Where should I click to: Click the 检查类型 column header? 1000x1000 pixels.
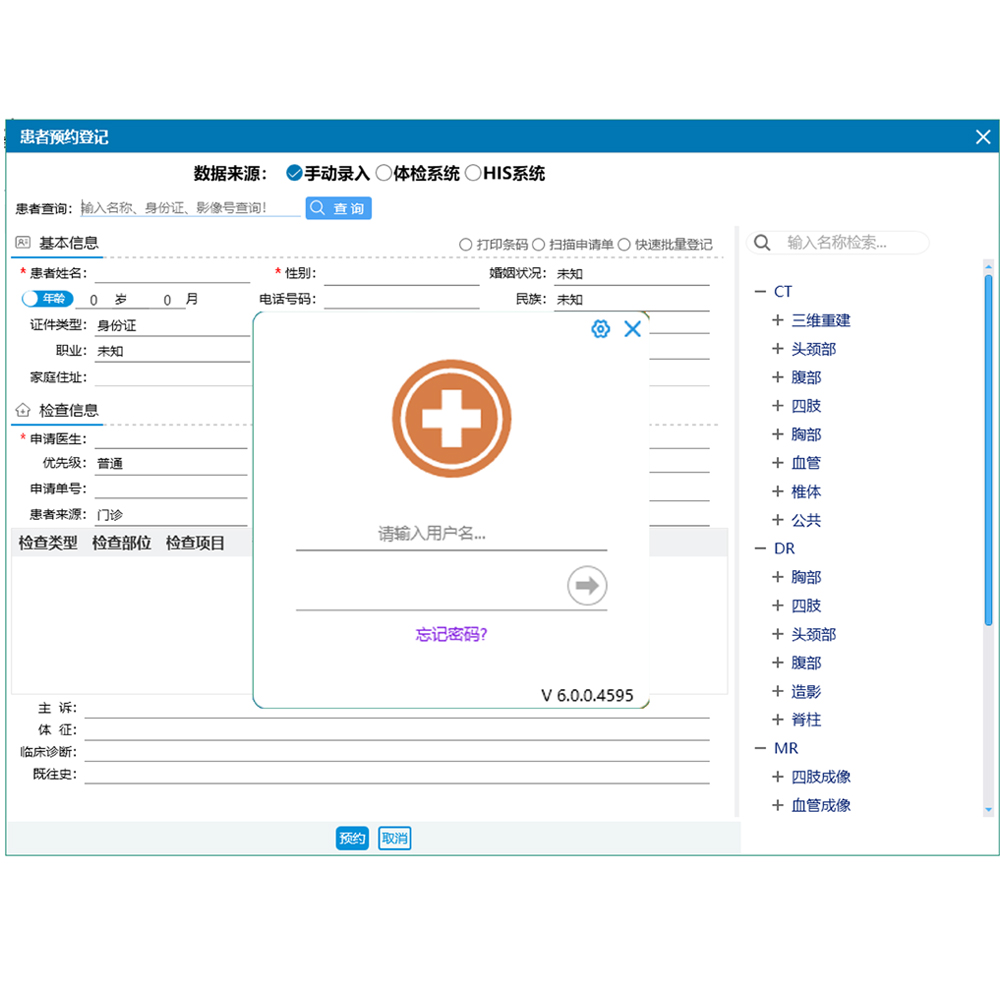coord(48,543)
